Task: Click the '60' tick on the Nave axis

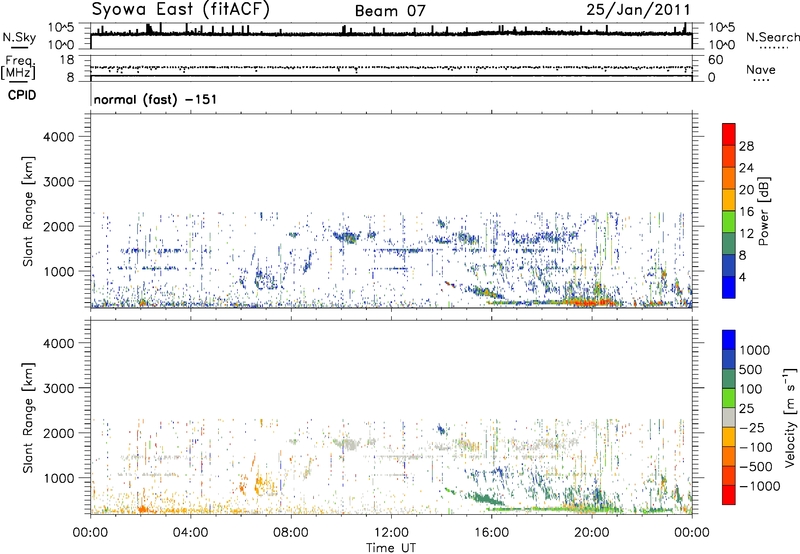Action: click(x=715, y=60)
